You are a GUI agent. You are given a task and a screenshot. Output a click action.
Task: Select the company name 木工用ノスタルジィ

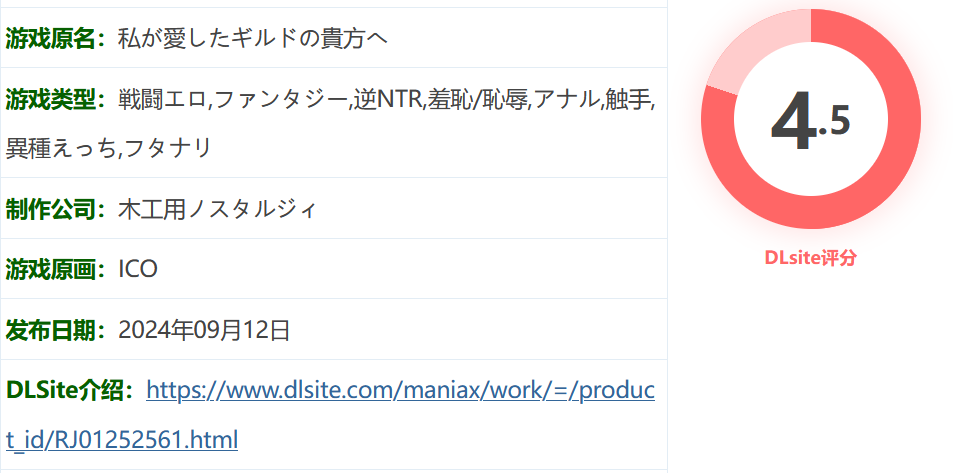click(x=218, y=210)
